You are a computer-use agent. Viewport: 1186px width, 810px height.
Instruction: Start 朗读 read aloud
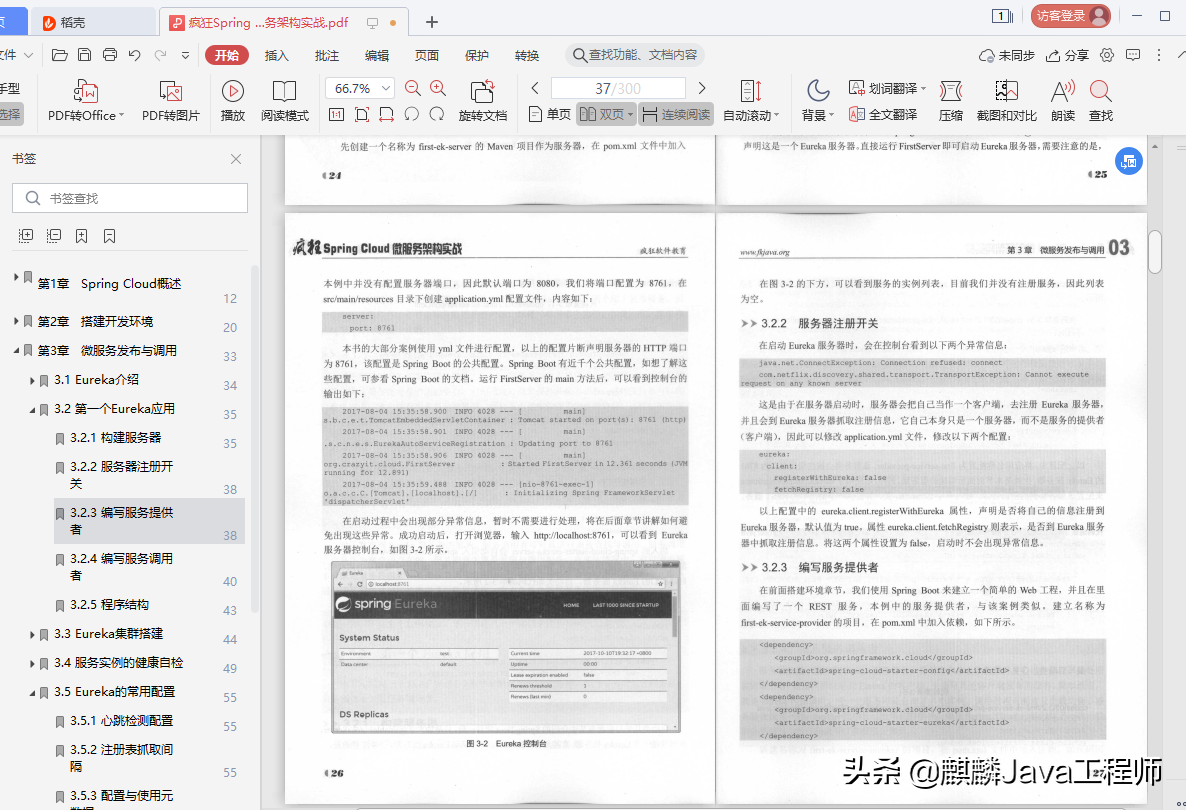(1063, 101)
